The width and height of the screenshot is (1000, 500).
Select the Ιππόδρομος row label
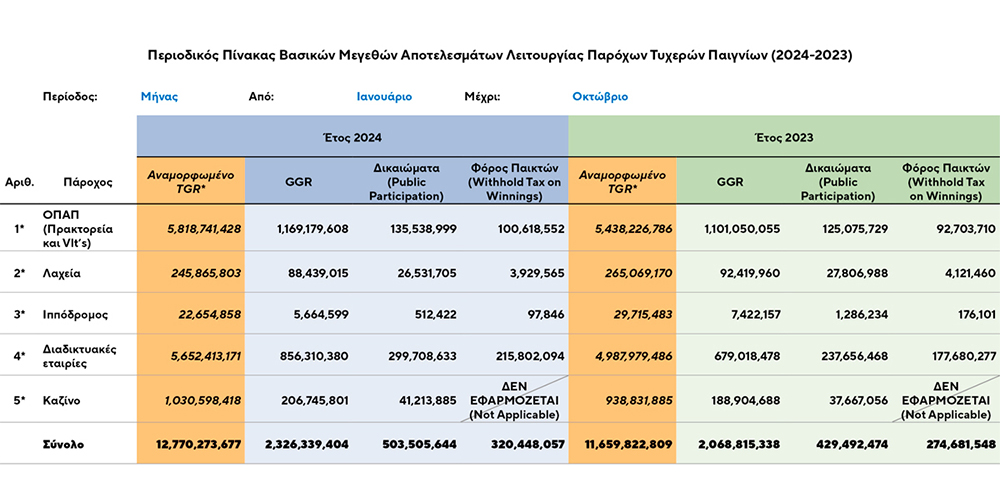[x=71, y=314]
